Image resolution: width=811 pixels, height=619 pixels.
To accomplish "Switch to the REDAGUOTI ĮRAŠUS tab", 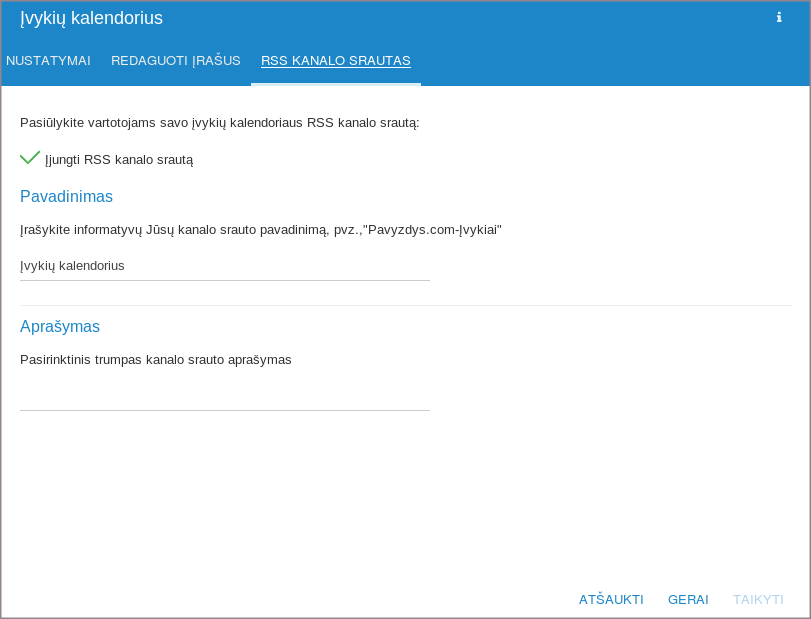I will (x=176, y=61).
